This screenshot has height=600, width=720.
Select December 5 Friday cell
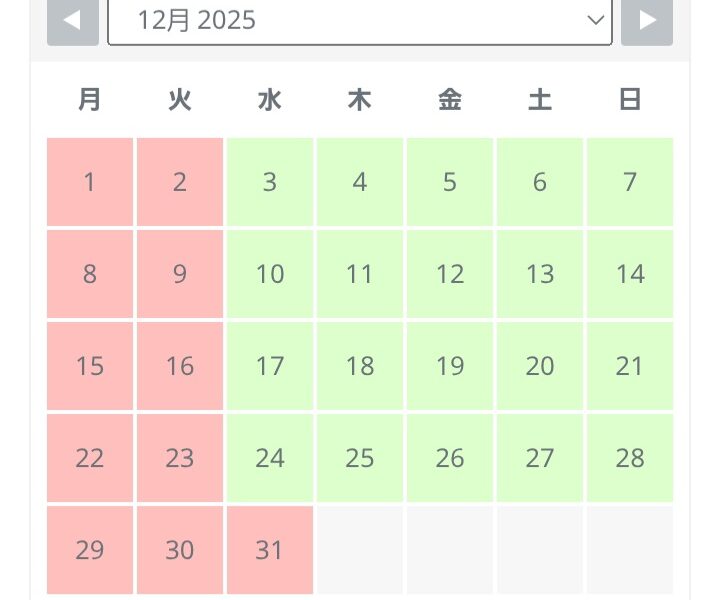pyautogui.click(x=450, y=182)
